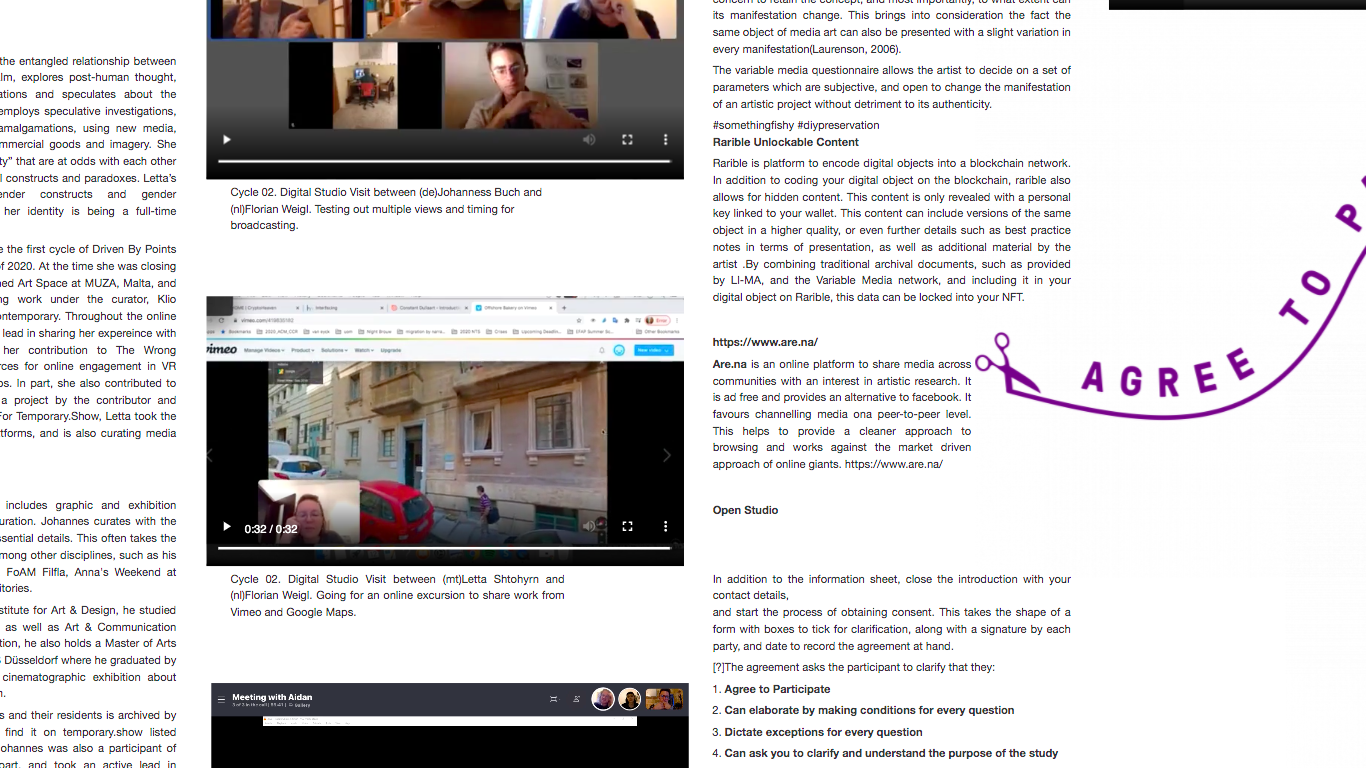Expand the Product dropdown in Vimeo header
The height and width of the screenshot is (768, 1366).
tap(303, 350)
